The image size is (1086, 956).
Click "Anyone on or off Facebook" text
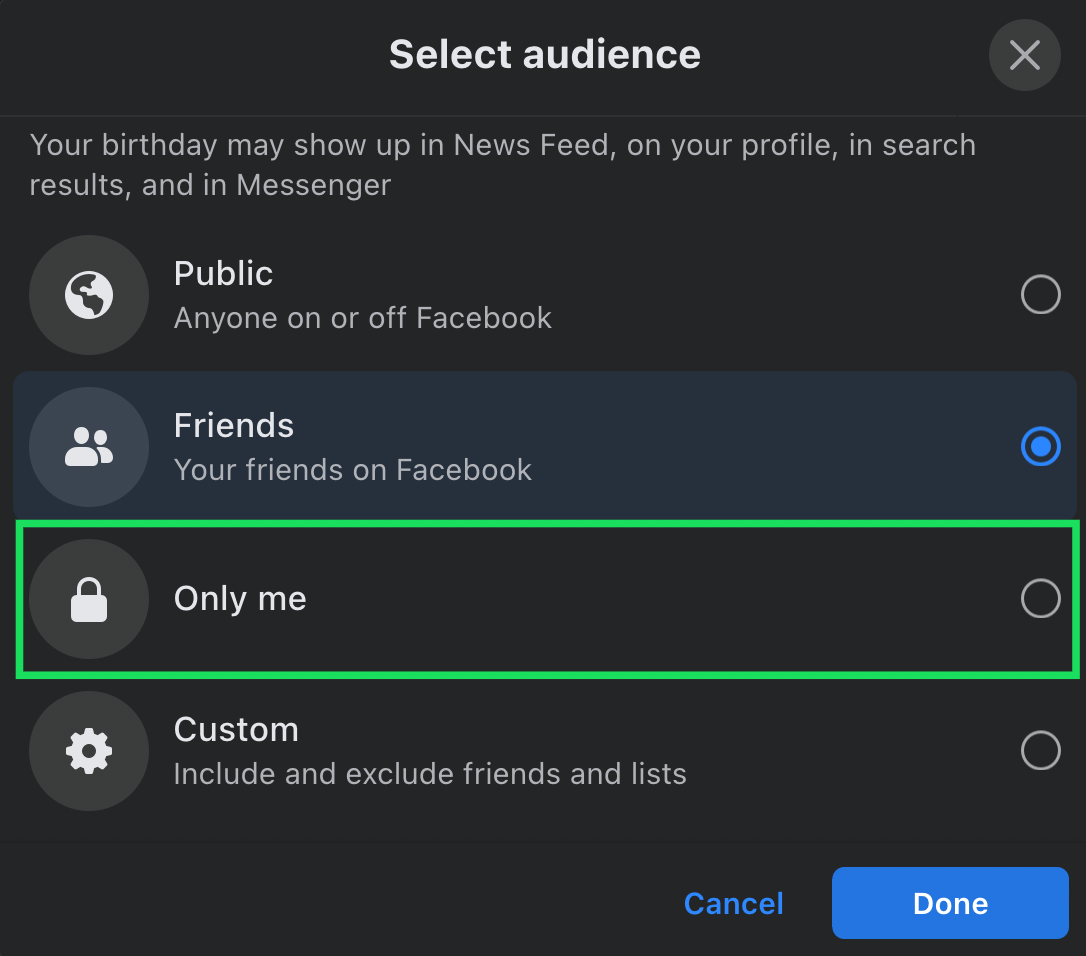coord(363,318)
